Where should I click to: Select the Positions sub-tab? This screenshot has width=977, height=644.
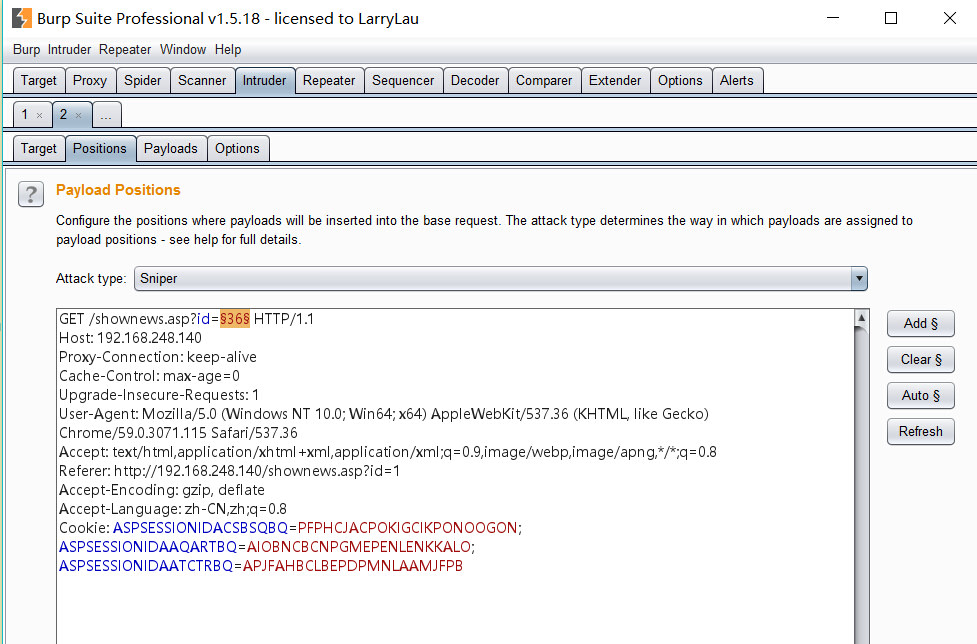pos(100,148)
